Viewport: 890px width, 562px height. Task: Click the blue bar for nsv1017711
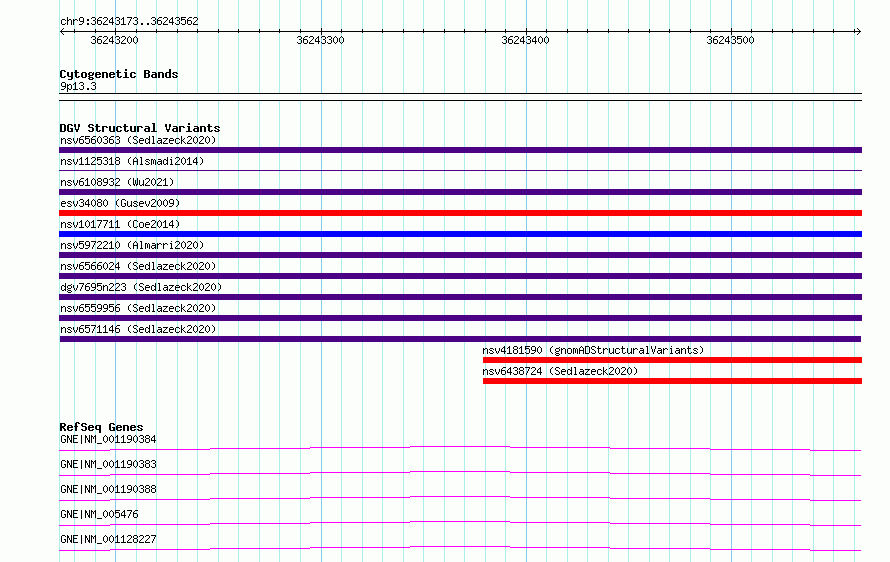460,234
